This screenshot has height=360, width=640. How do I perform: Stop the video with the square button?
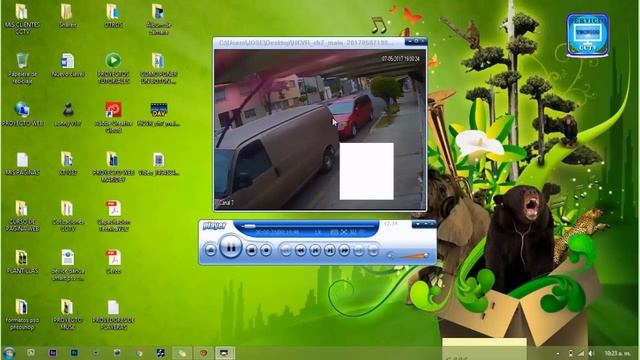tap(251, 250)
